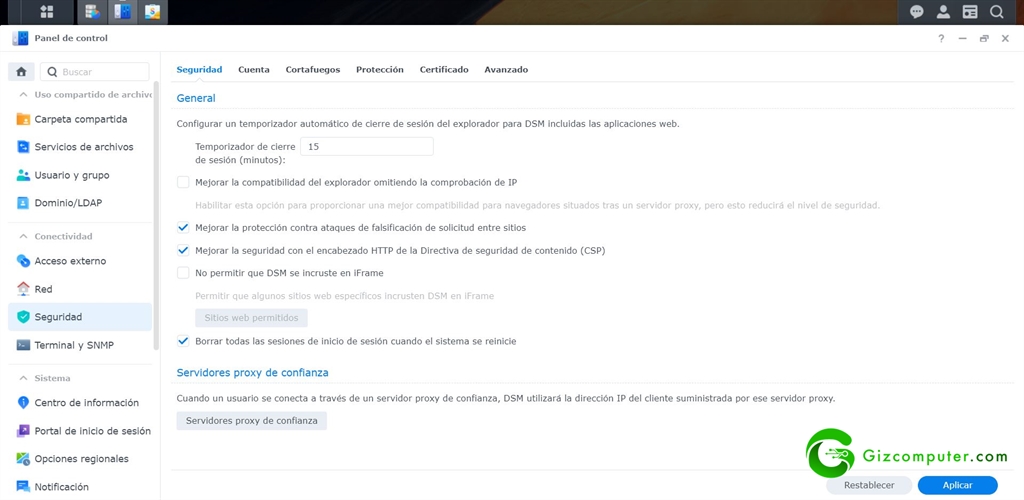This screenshot has height=500, width=1024.
Task: Toggle cross-site request forgery protection checkbox
Action: (183, 228)
